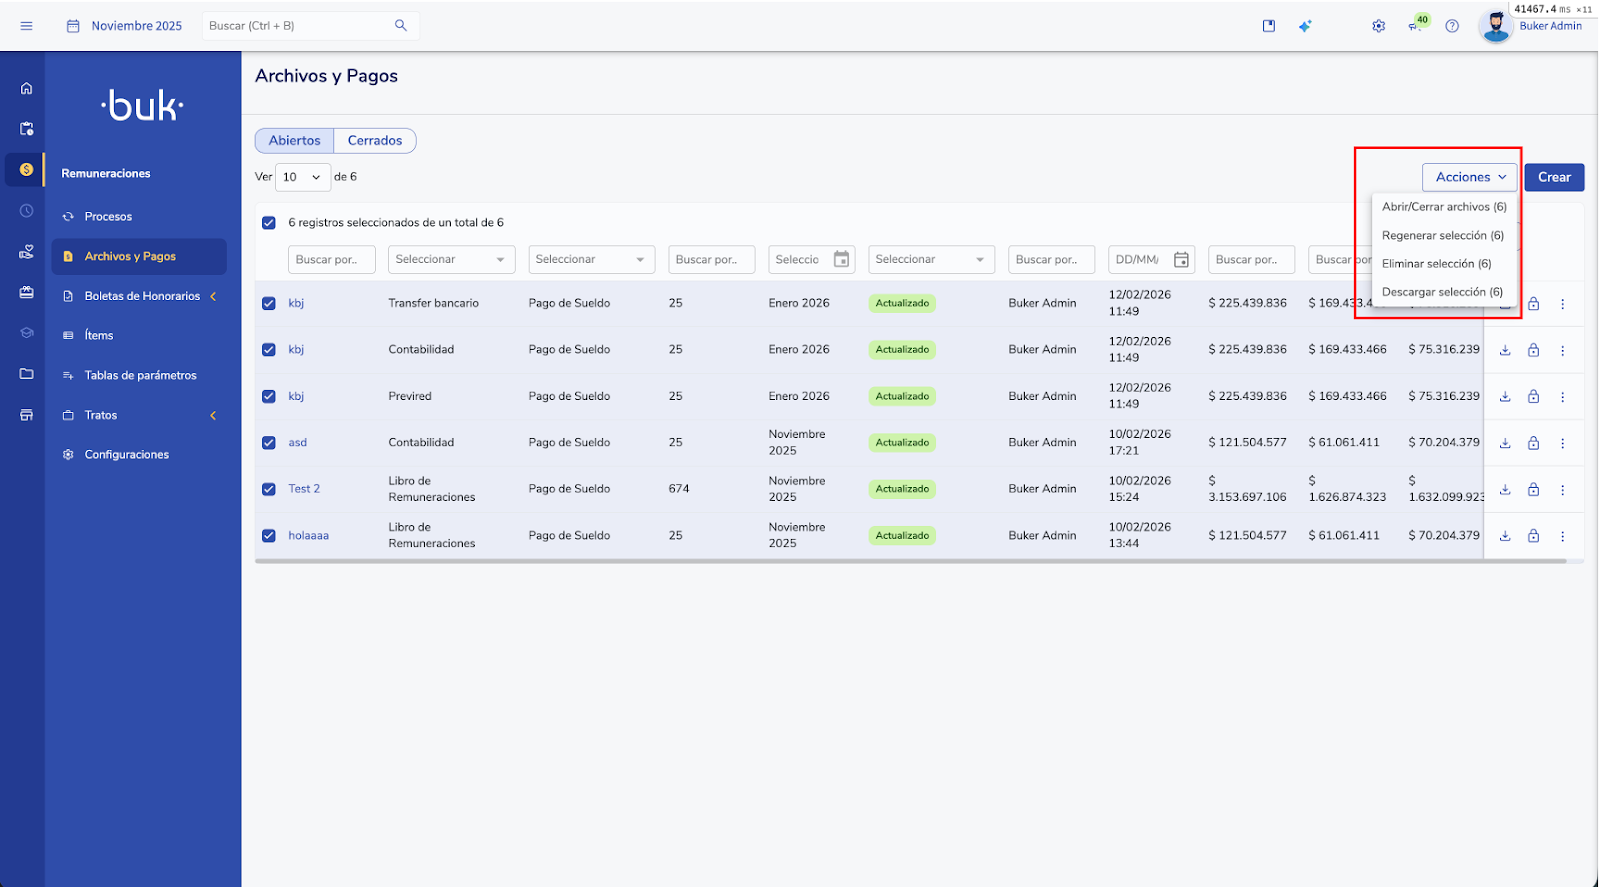Uncheck the Test 2 row checkbox

click(x=269, y=489)
